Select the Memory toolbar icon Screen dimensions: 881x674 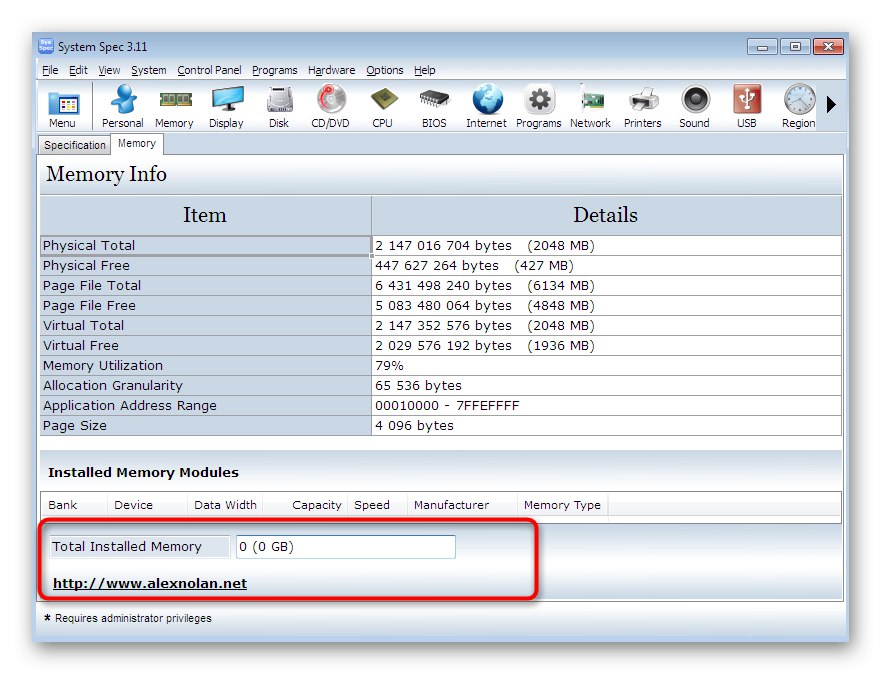174,107
